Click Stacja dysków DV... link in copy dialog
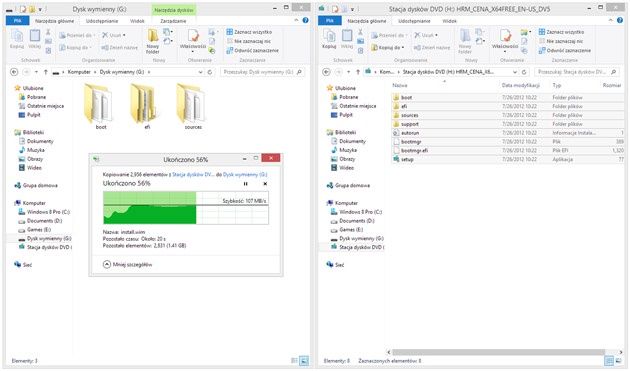This screenshot has width=630, height=371. (193, 174)
